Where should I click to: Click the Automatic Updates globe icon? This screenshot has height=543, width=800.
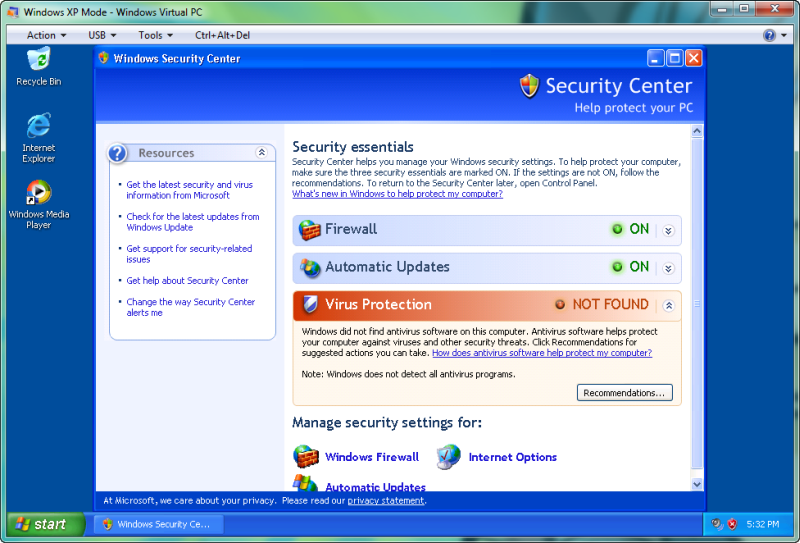310,267
